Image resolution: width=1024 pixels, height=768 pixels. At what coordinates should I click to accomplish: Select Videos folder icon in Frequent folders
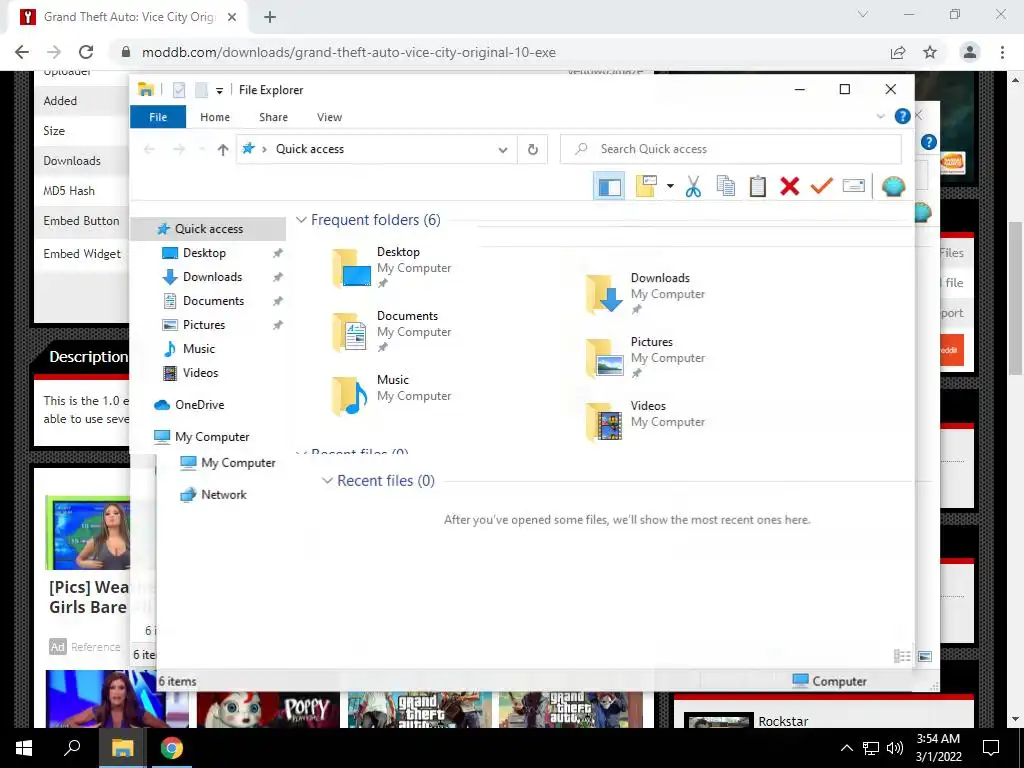click(604, 422)
